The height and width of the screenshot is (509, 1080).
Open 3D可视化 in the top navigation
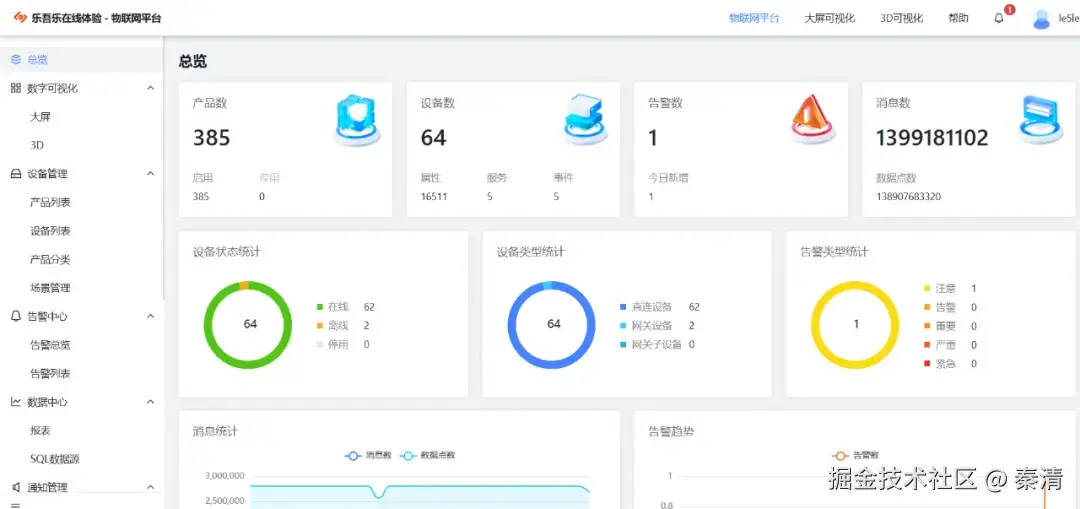(x=902, y=19)
